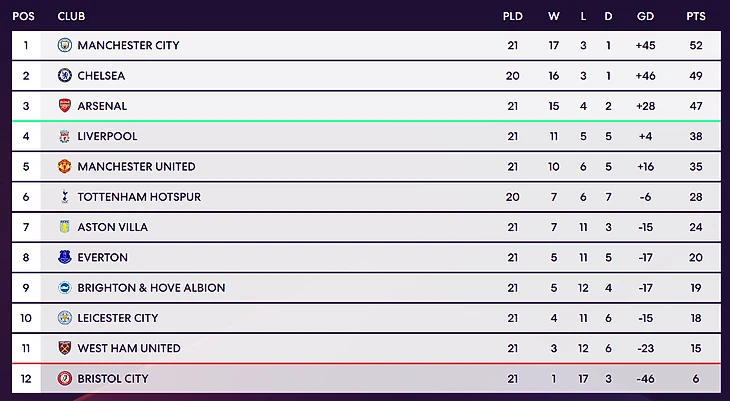The image size is (730, 401).
Task: Click the Aston Villa badge icon
Action: [65, 227]
